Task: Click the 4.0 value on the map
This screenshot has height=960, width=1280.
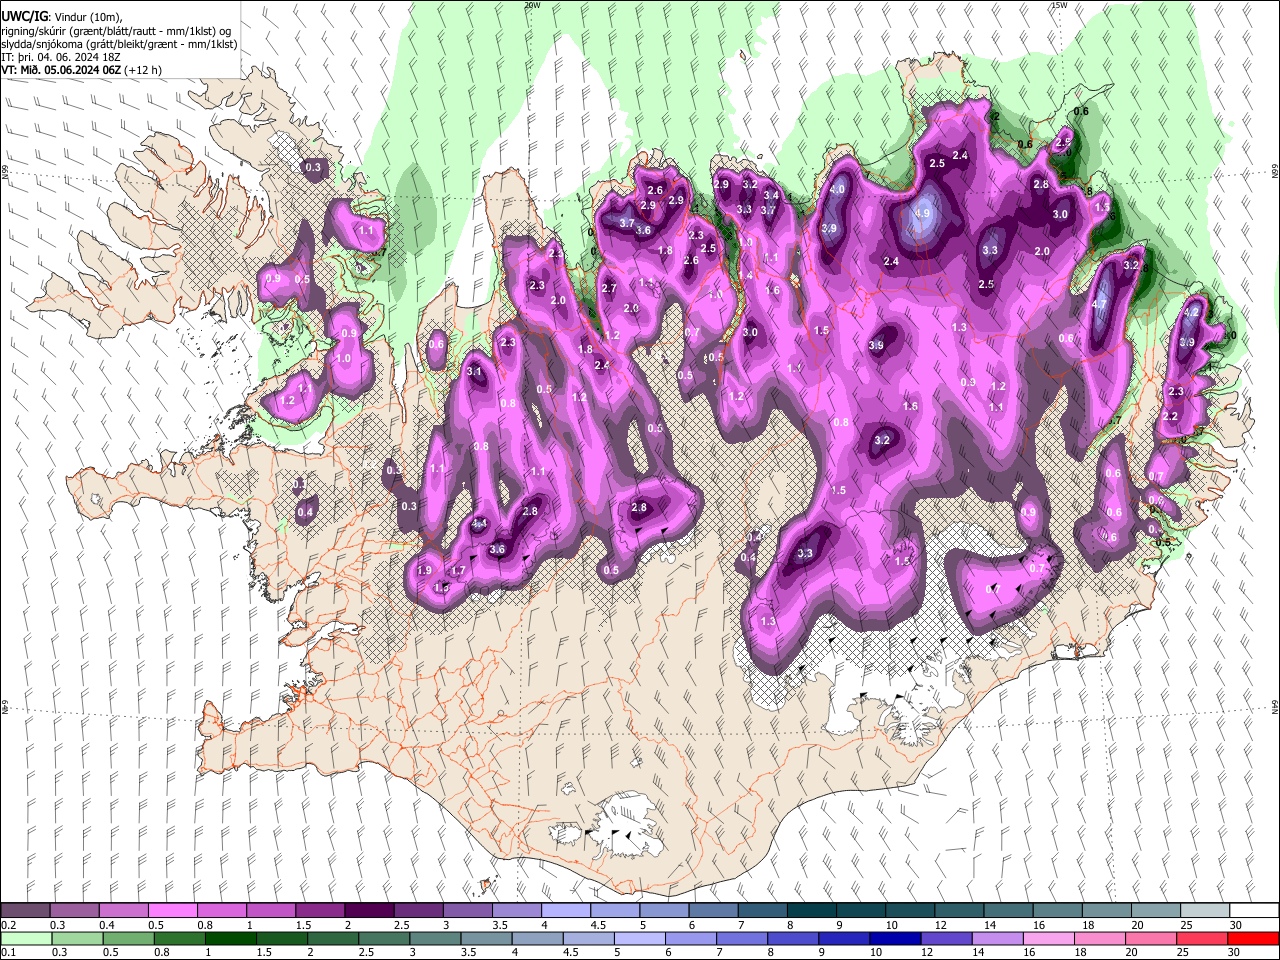Action: tap(837, 189)
